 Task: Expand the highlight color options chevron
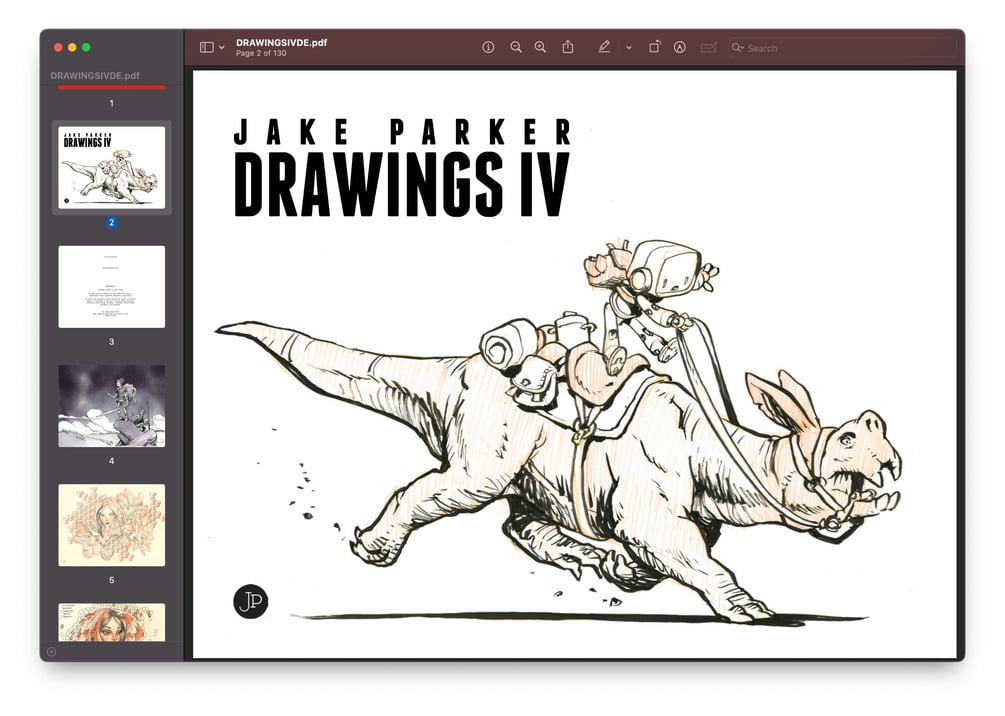tap(629, 48)
